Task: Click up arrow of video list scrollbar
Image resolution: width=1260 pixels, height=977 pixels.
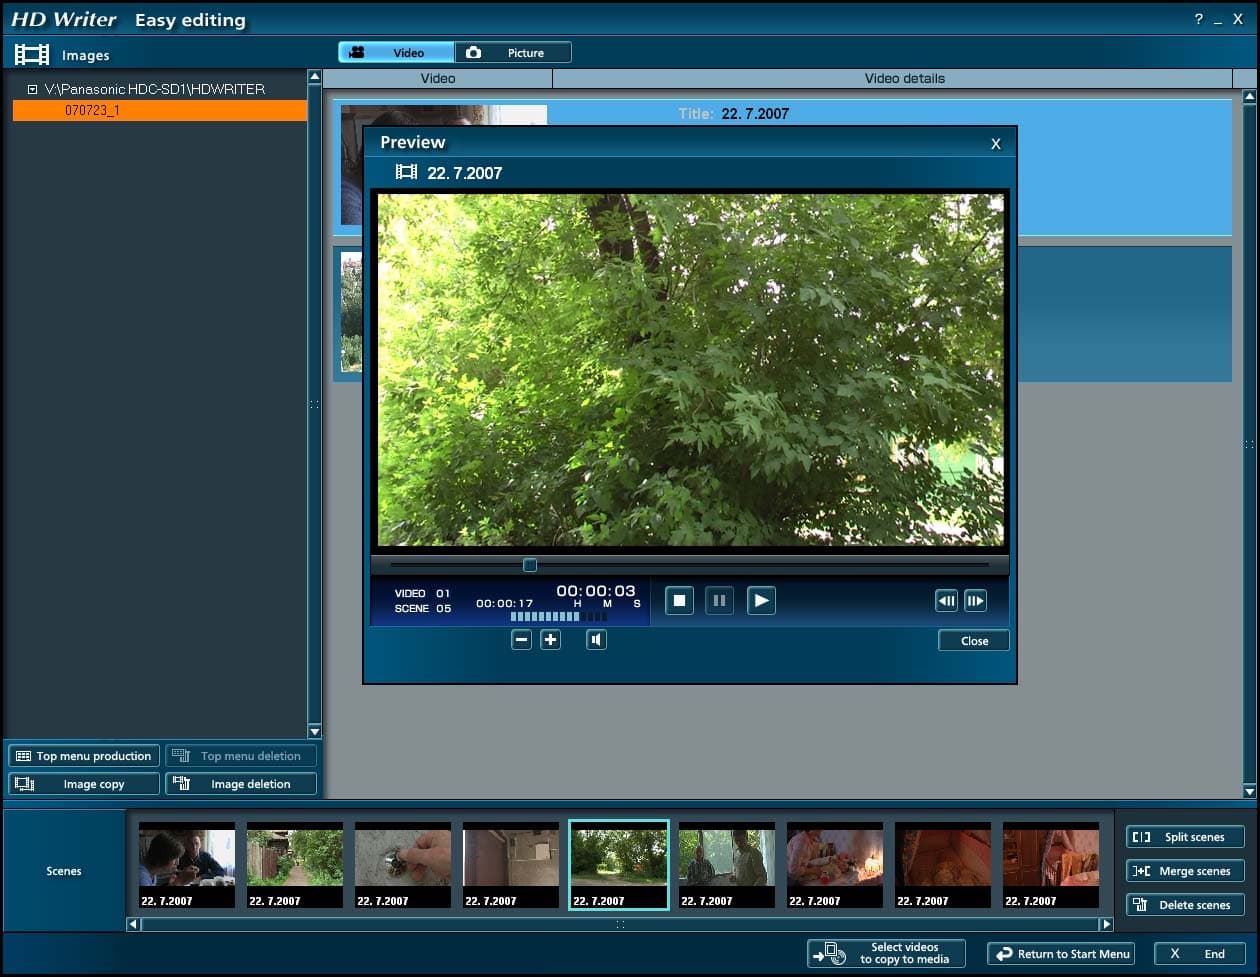Action: 1249,97
